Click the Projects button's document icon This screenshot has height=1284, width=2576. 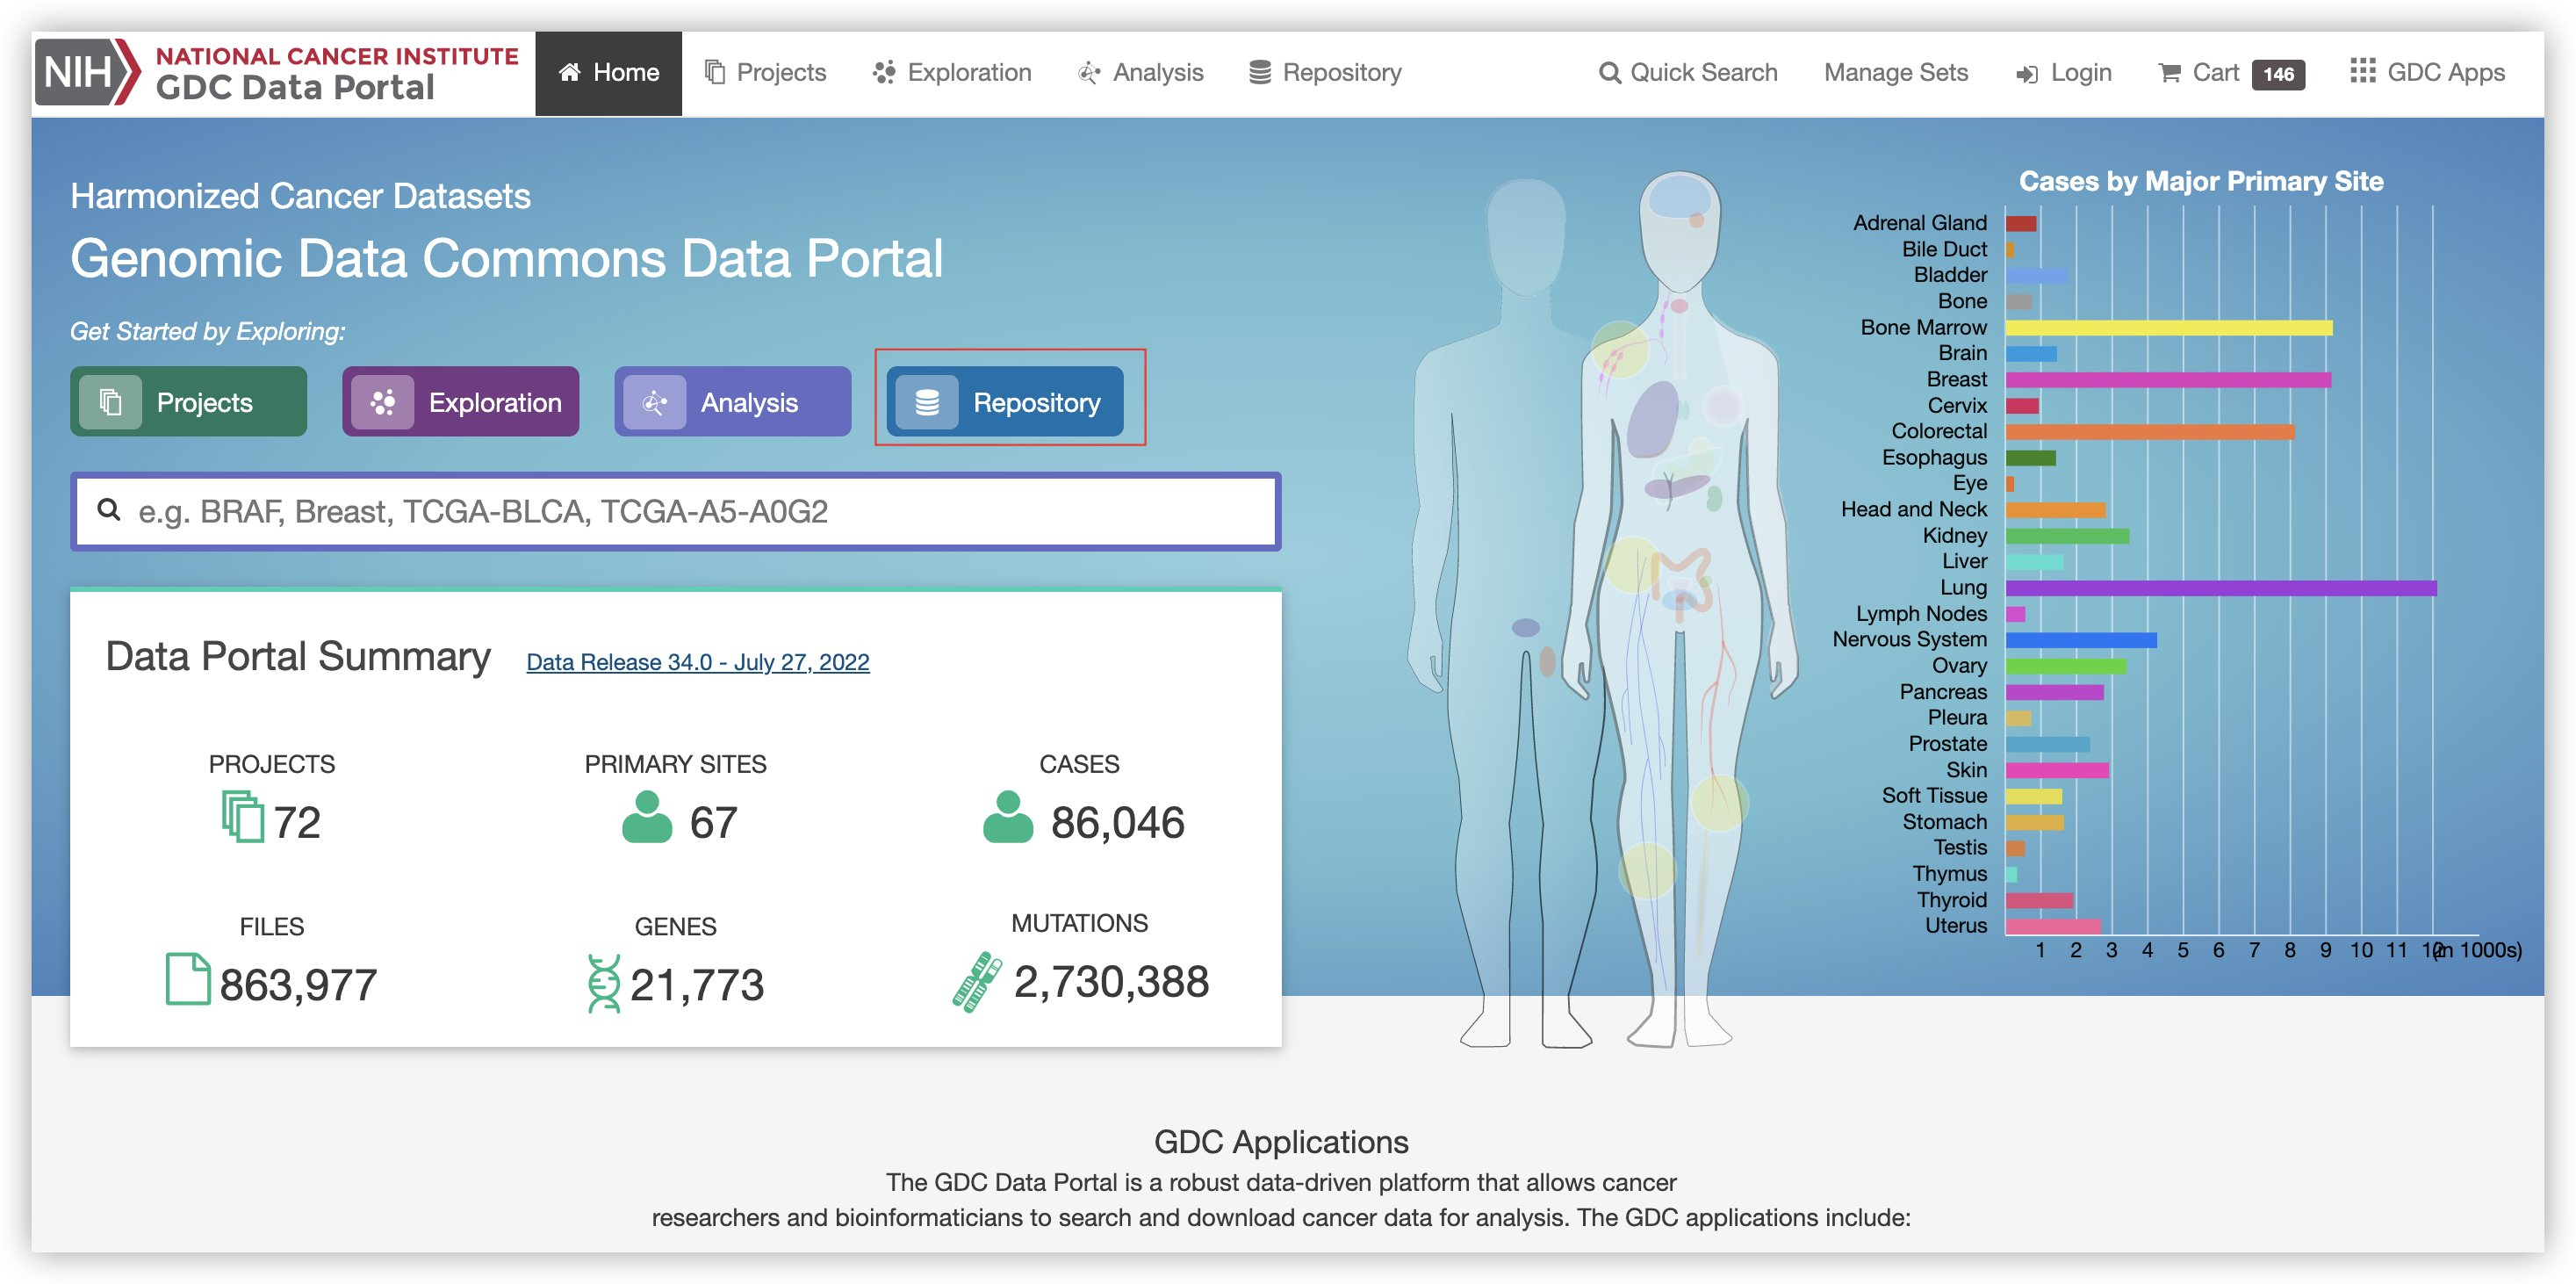pyautogui.click(x=111, y=402)
